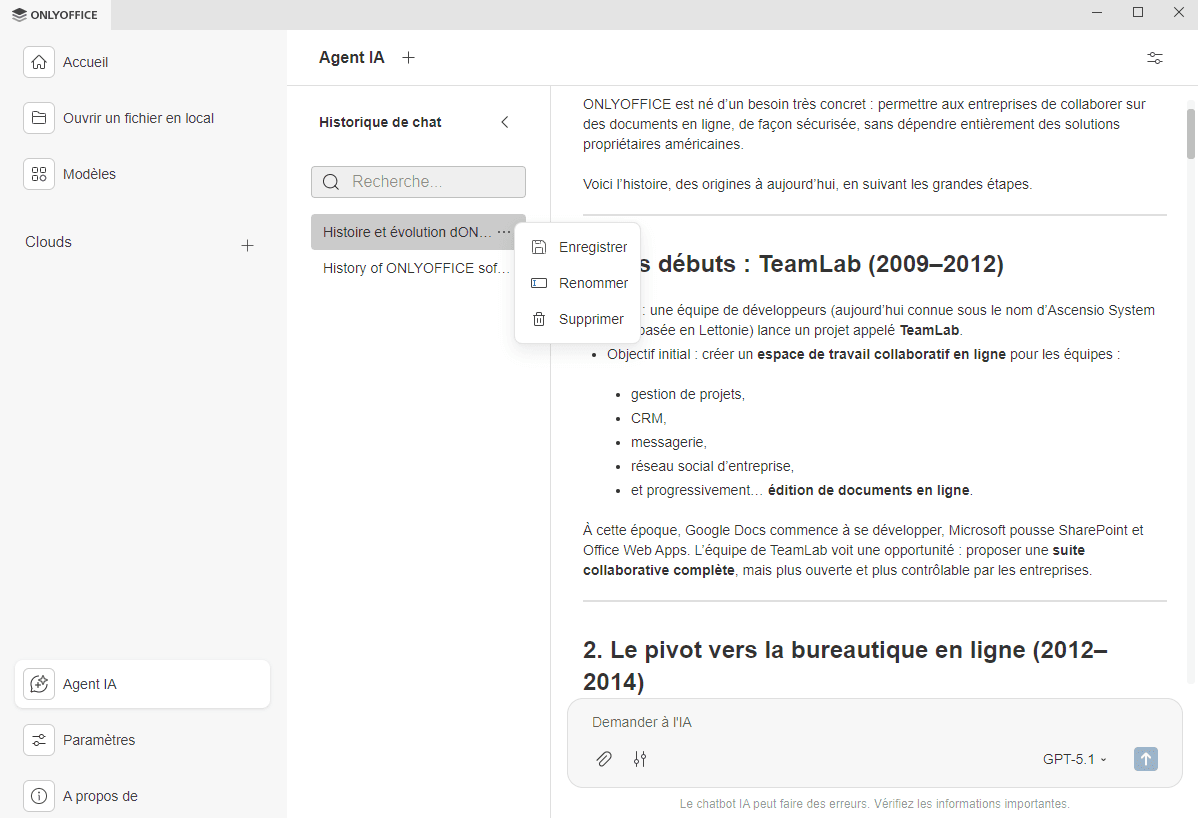Collapse the 'Historique de chat' panel
The height and width of the screenshot is (818, 1198).
pyautogui.click(x=505, y=121)
